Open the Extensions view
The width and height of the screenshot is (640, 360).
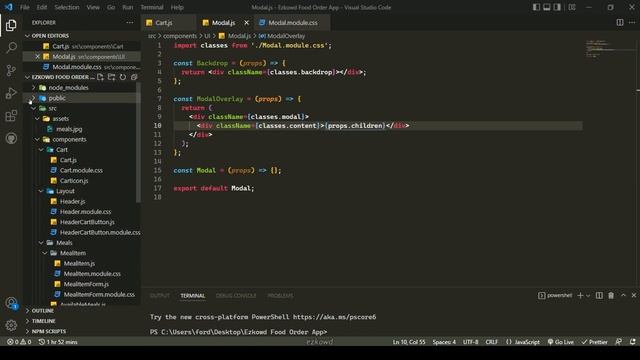[11, 116]
